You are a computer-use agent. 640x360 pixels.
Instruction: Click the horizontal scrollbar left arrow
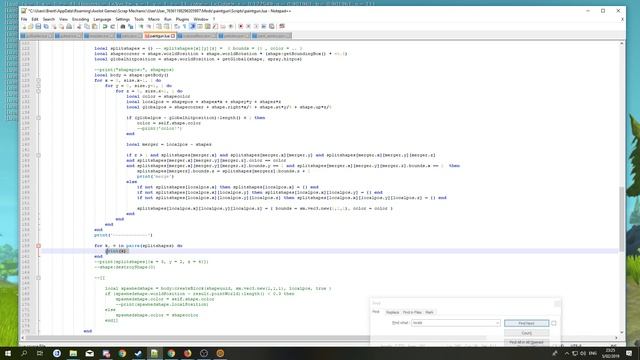[x=22, y=338]
